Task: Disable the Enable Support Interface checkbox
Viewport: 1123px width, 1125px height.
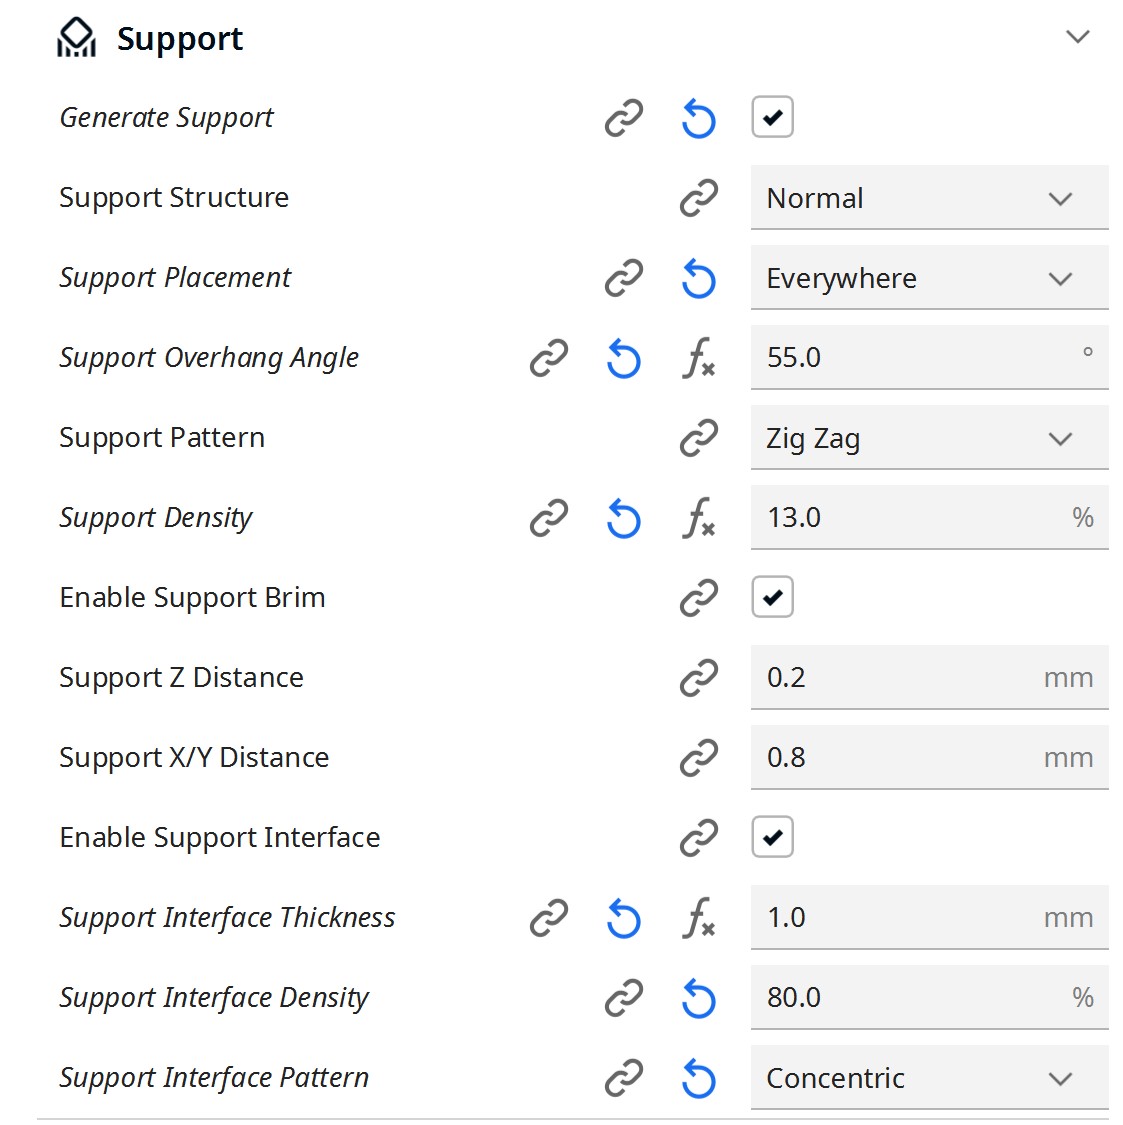Action: [x=772, y=837]
